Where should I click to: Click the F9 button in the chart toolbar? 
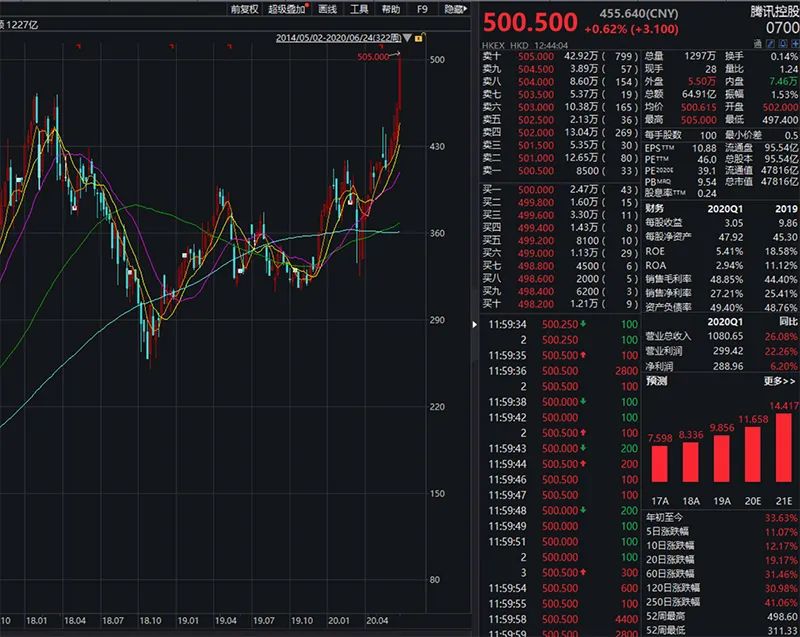pos(422,9)
